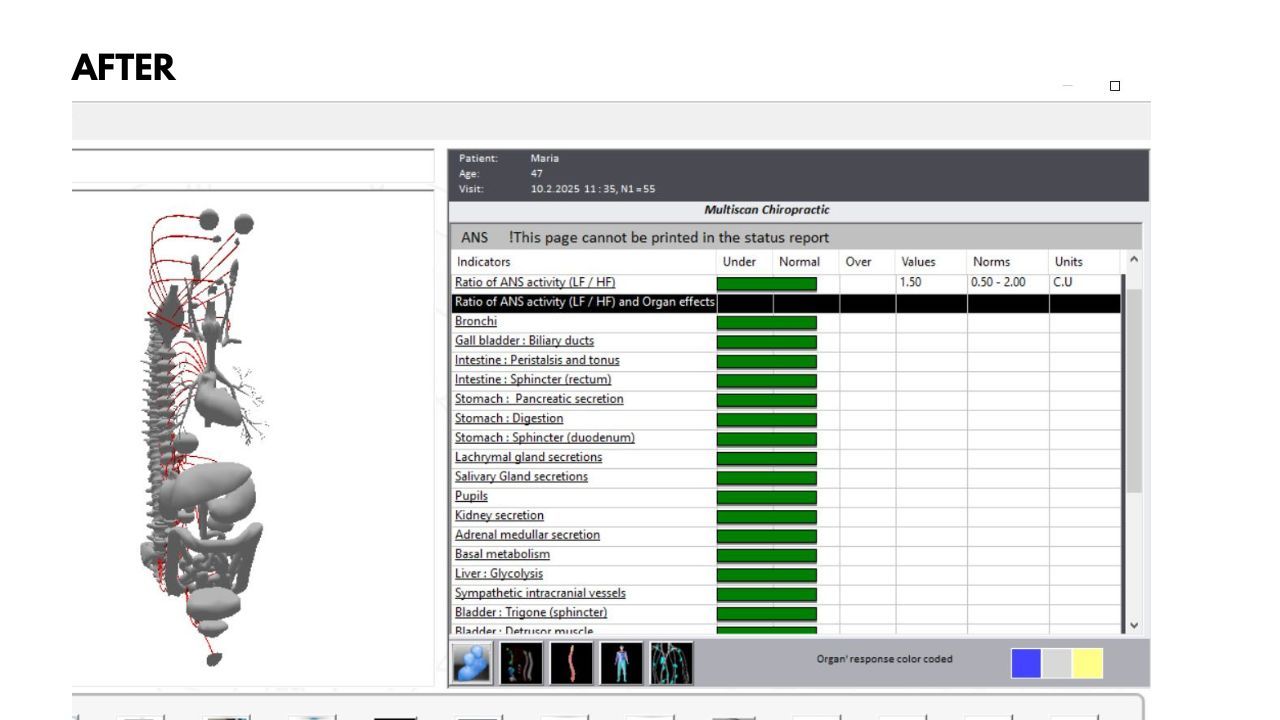
Task: Select the highlighted LF / HF and Organ effects row
Action: pyautogui.click(x=787, y=302)
